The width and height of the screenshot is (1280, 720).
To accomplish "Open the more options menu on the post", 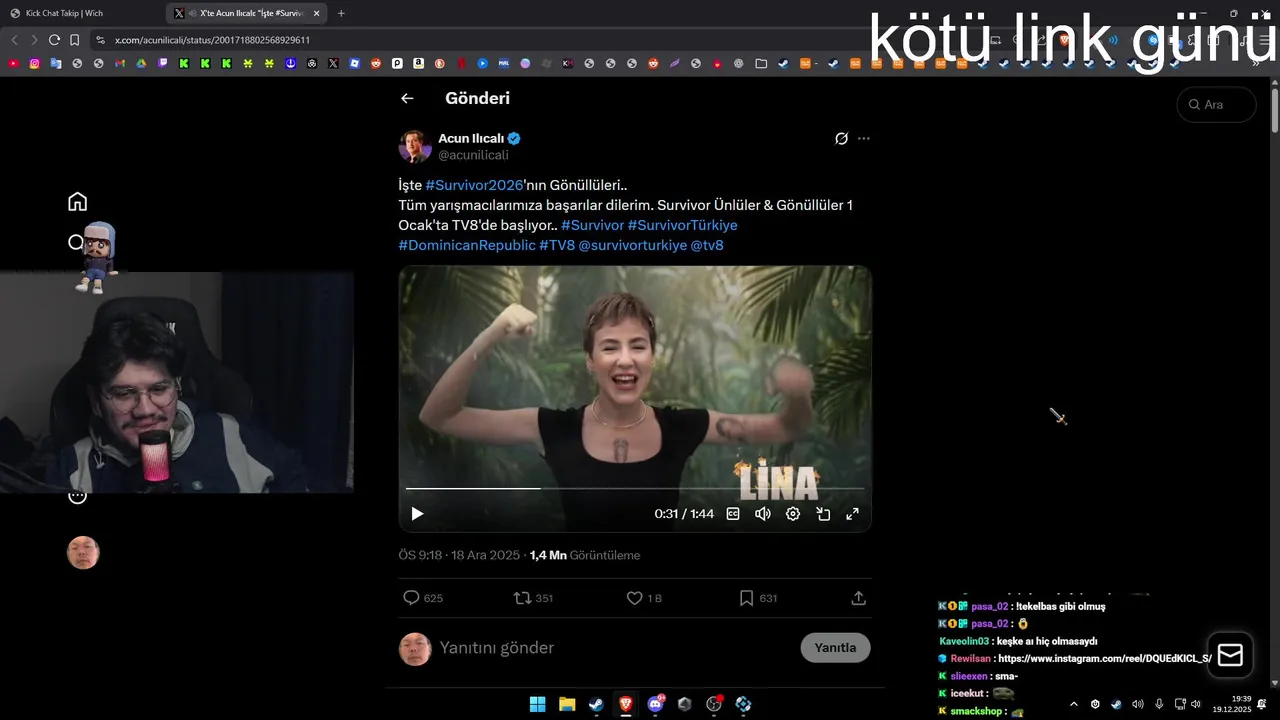I will [x=864, y=138].
